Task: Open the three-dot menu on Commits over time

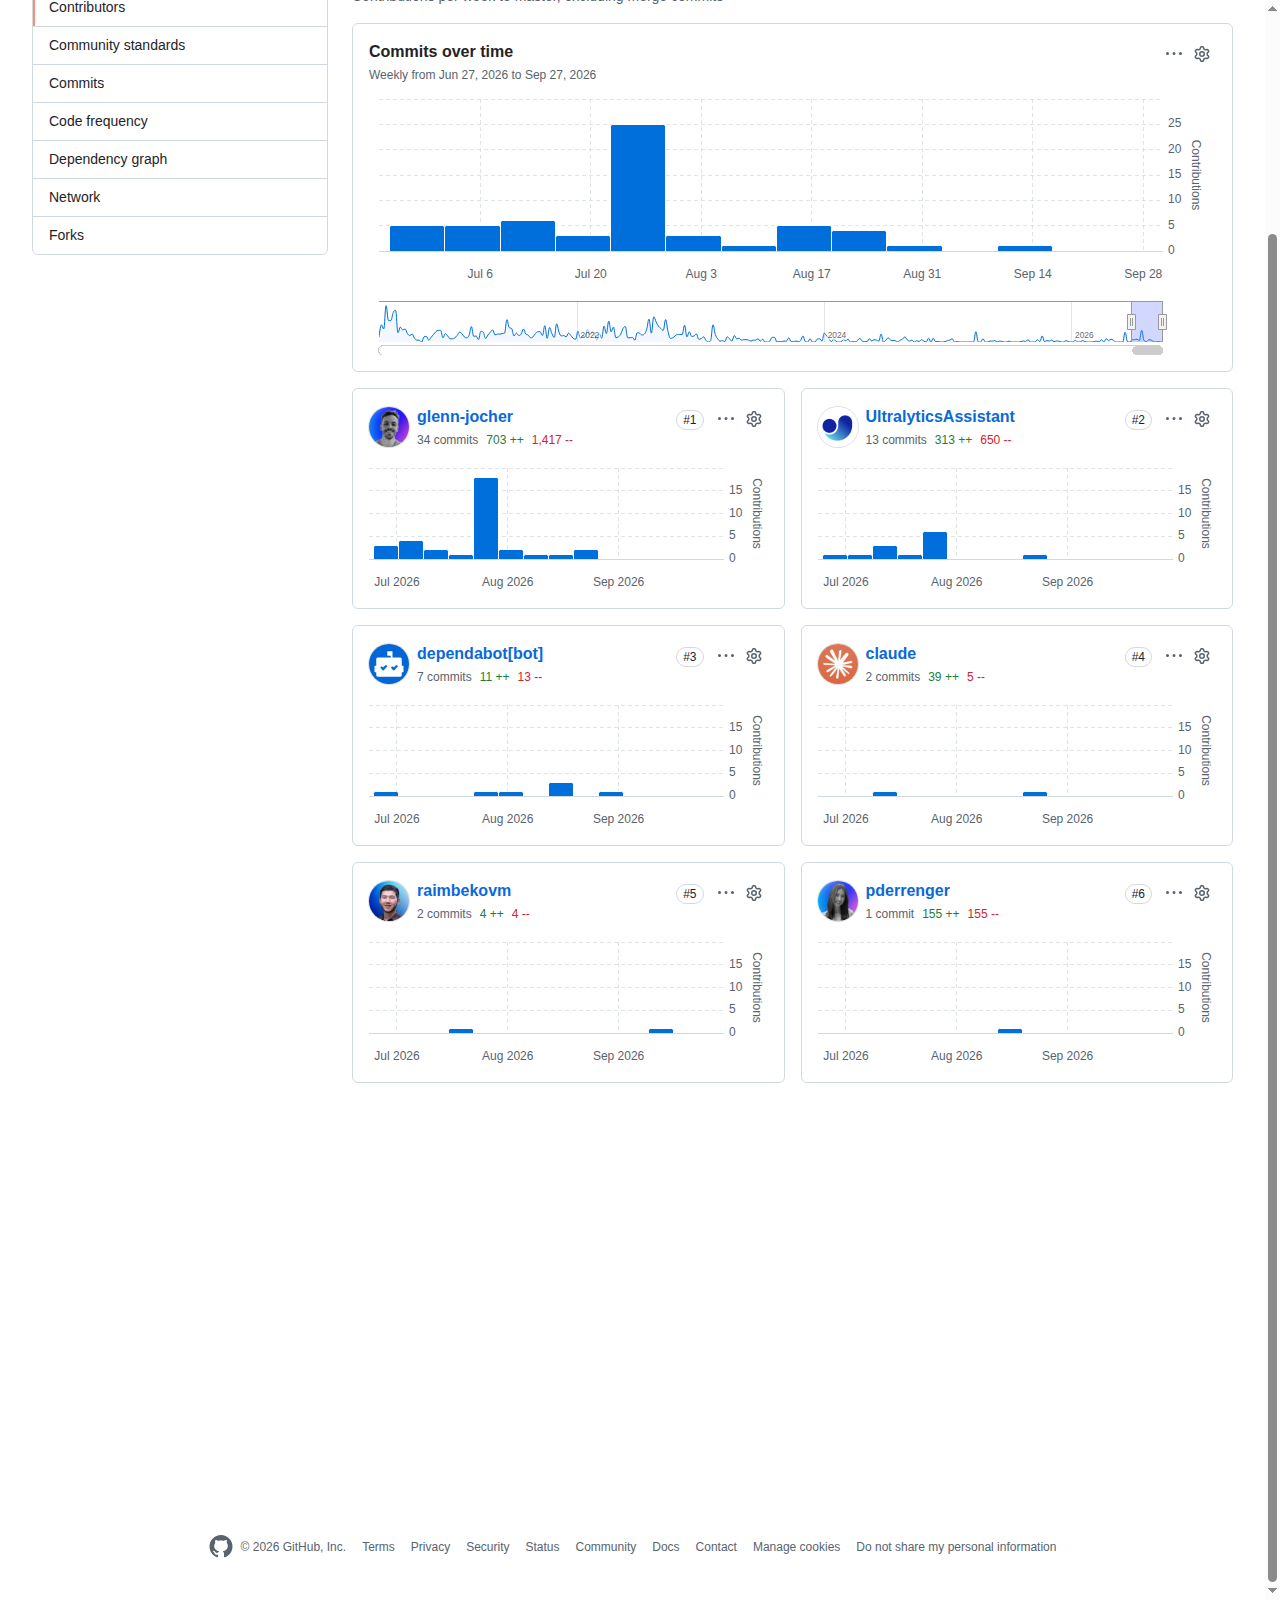Action: 1174,54
